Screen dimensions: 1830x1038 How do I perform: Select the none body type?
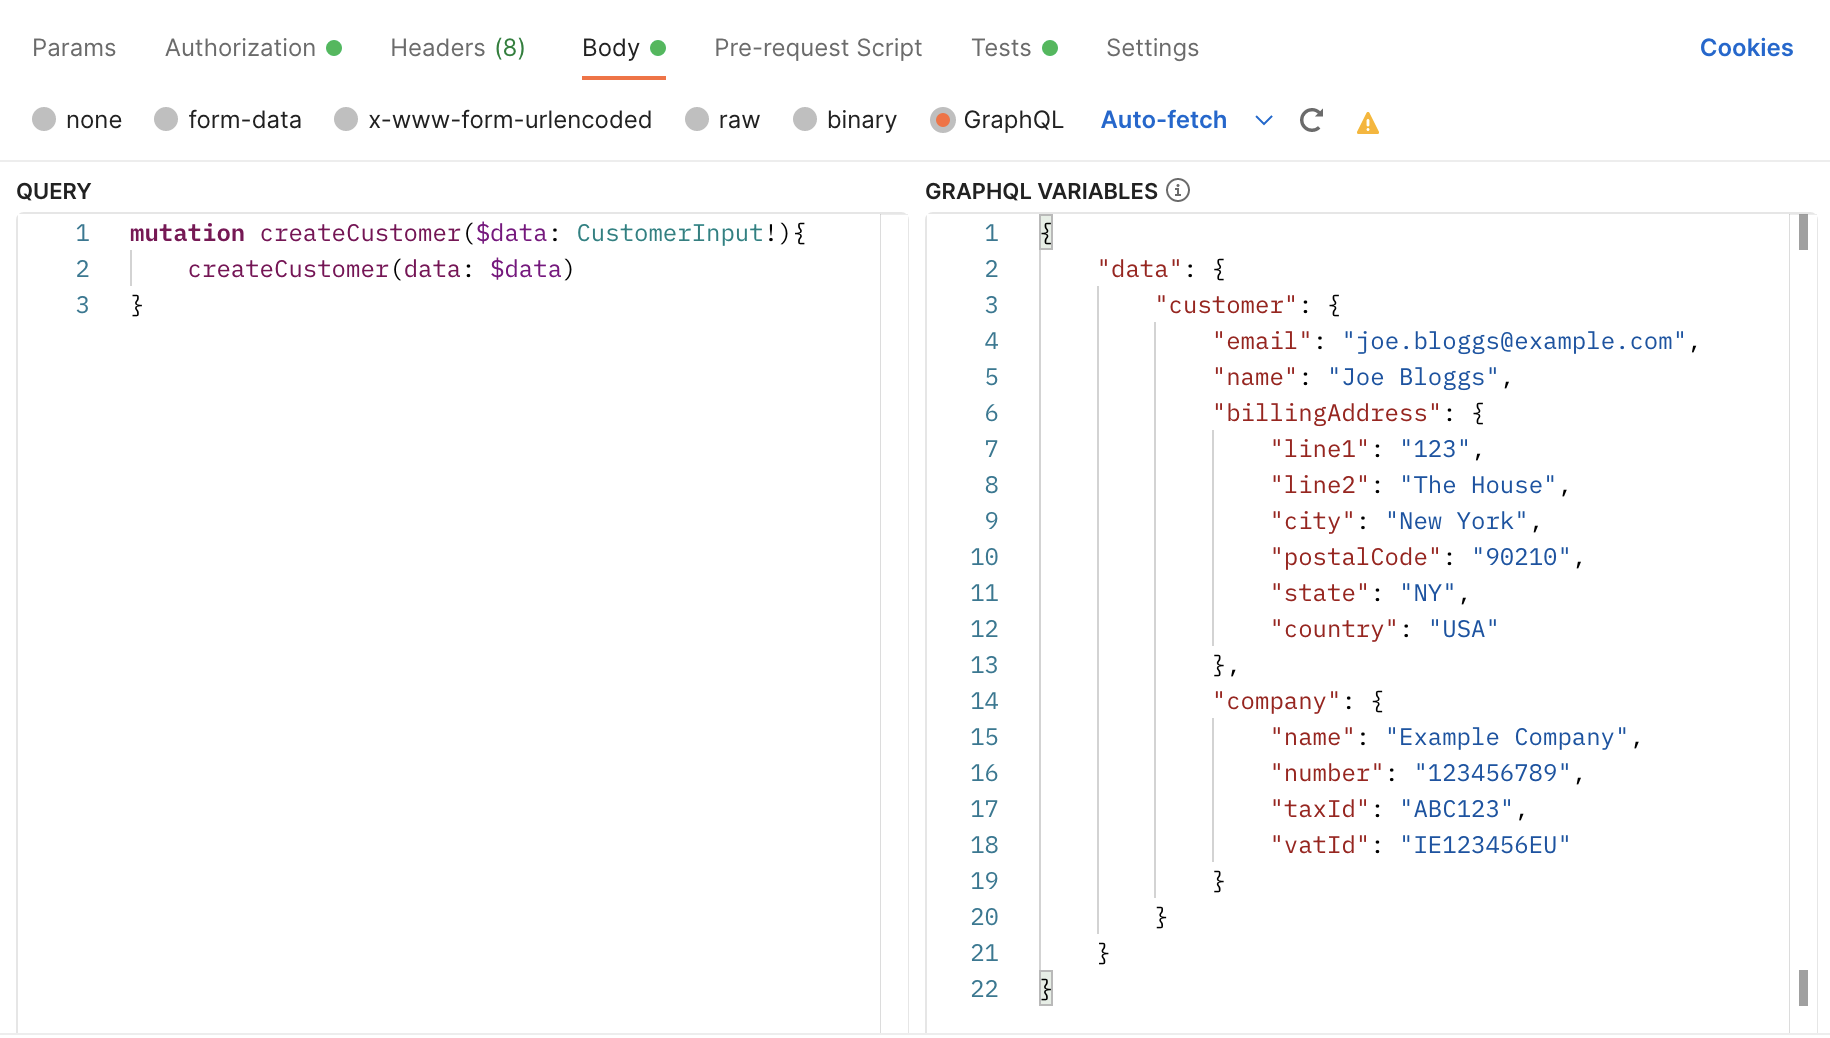(x=44, y=120)
